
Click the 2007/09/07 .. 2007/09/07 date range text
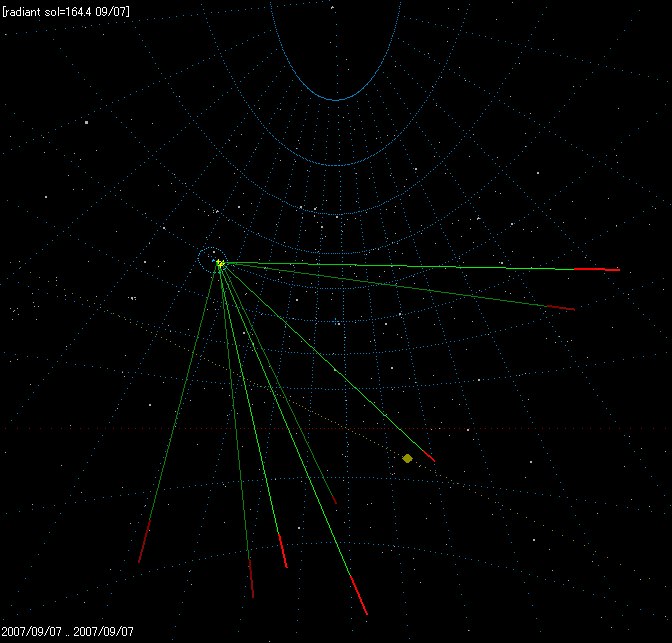[67, 631]
